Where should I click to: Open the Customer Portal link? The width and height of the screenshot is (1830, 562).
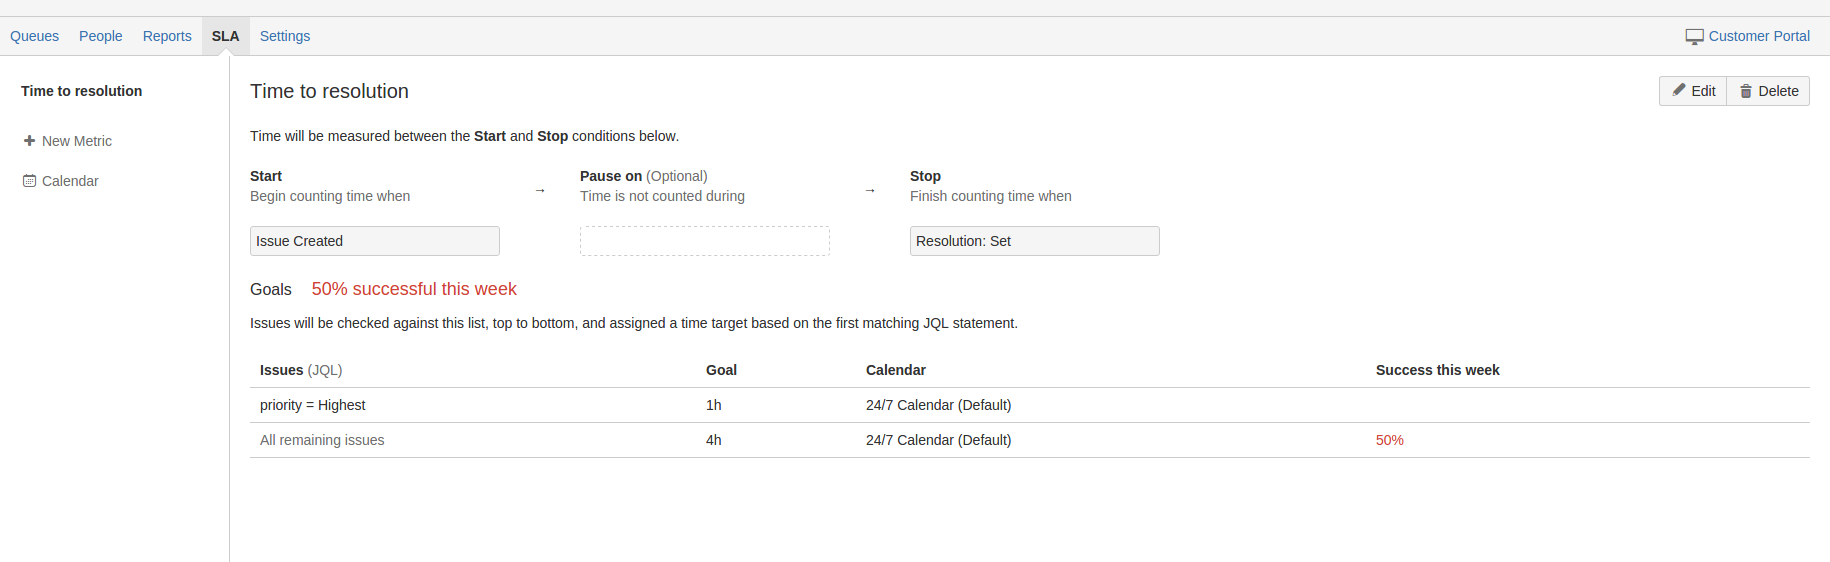tap(1759, 36)
